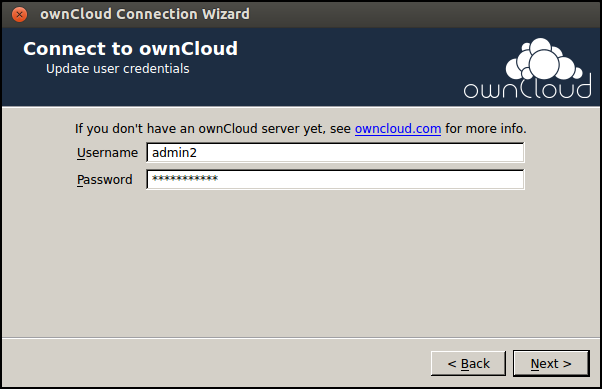Place cursor on the 'admin2' text
Screen dimensions: 602x389
coord(174,153)
